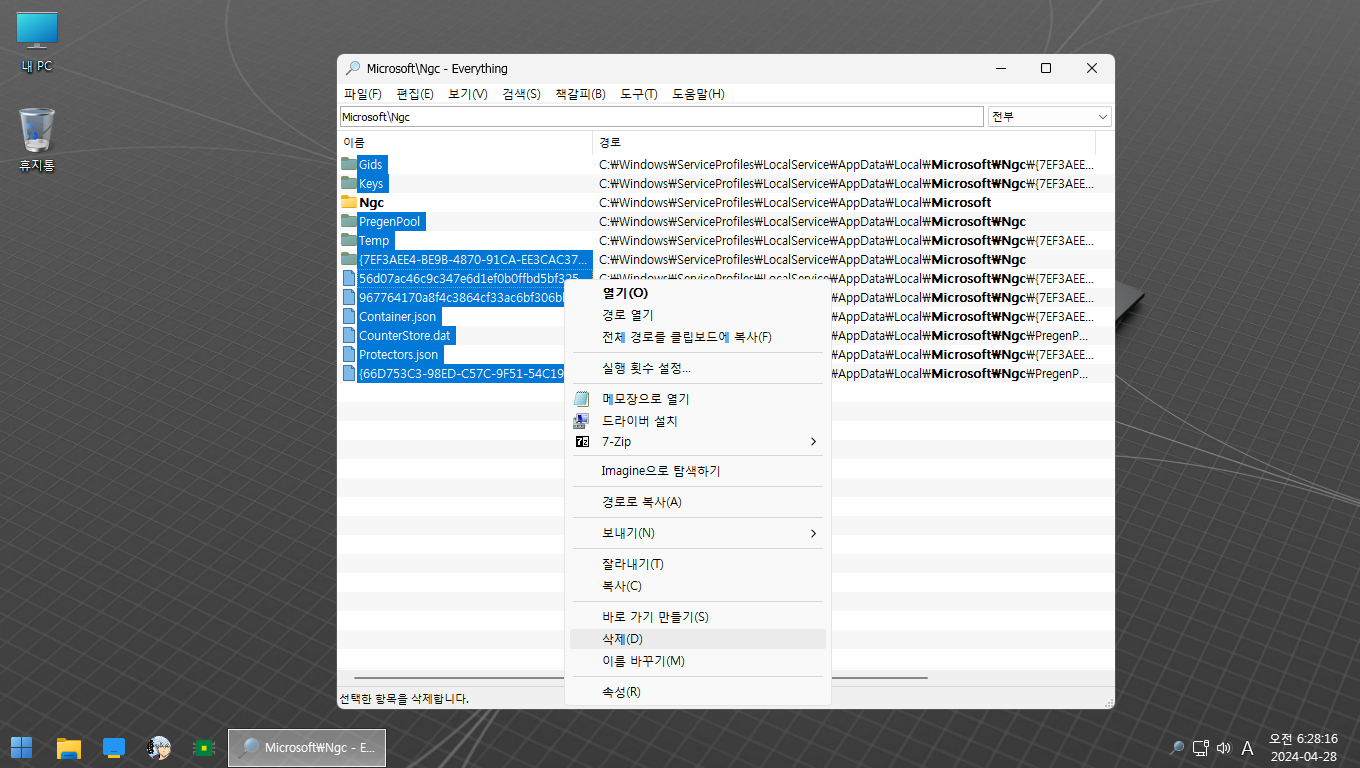Viewport: 1360px width, 768px height.
Task: Open the 책갈피(B) menu
Action: [580, 94]
